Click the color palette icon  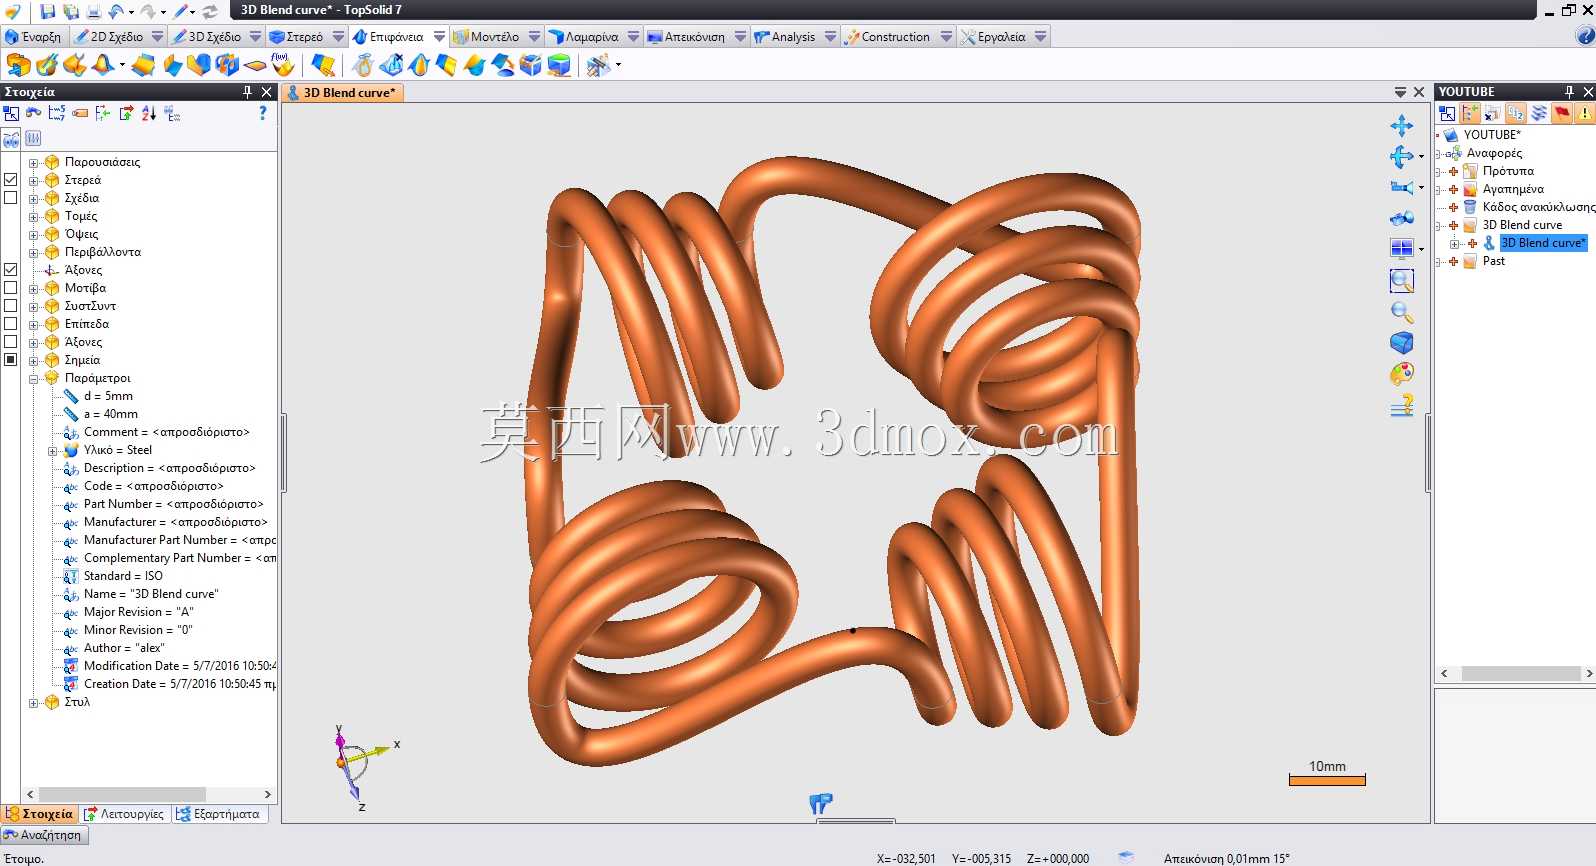click(x=1401, y=374)
